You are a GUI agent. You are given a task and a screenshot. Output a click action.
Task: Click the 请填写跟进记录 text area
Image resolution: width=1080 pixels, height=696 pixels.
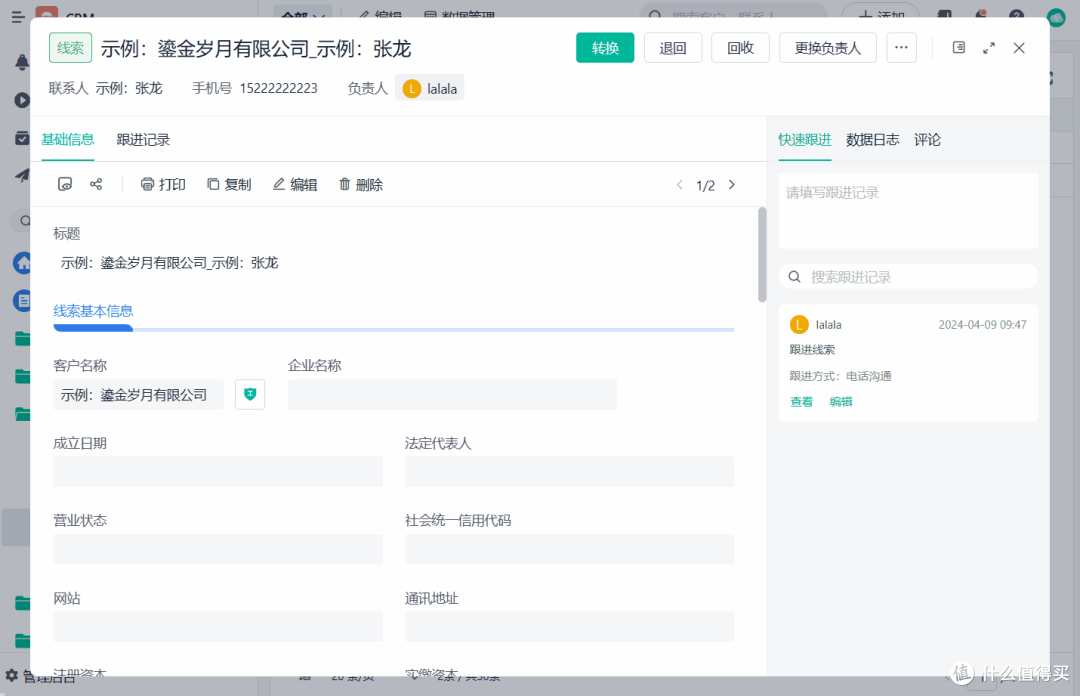click(908, 210)
